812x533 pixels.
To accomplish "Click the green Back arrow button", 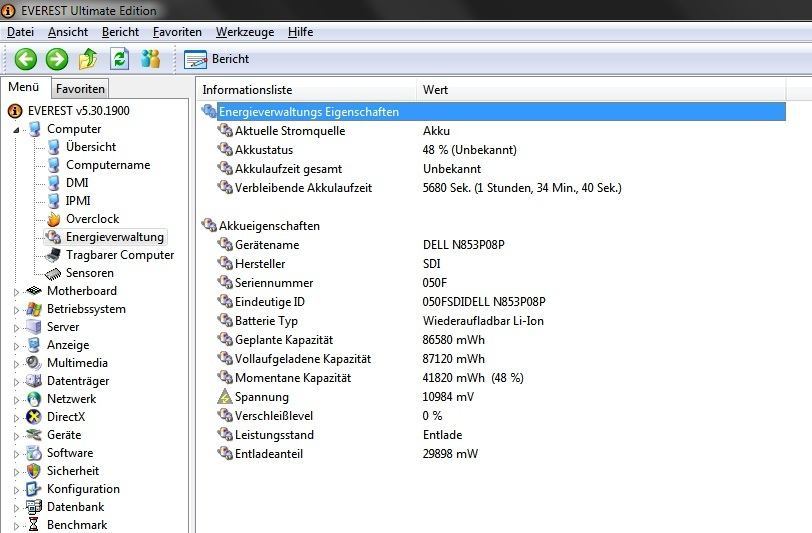I will [25, 59].
